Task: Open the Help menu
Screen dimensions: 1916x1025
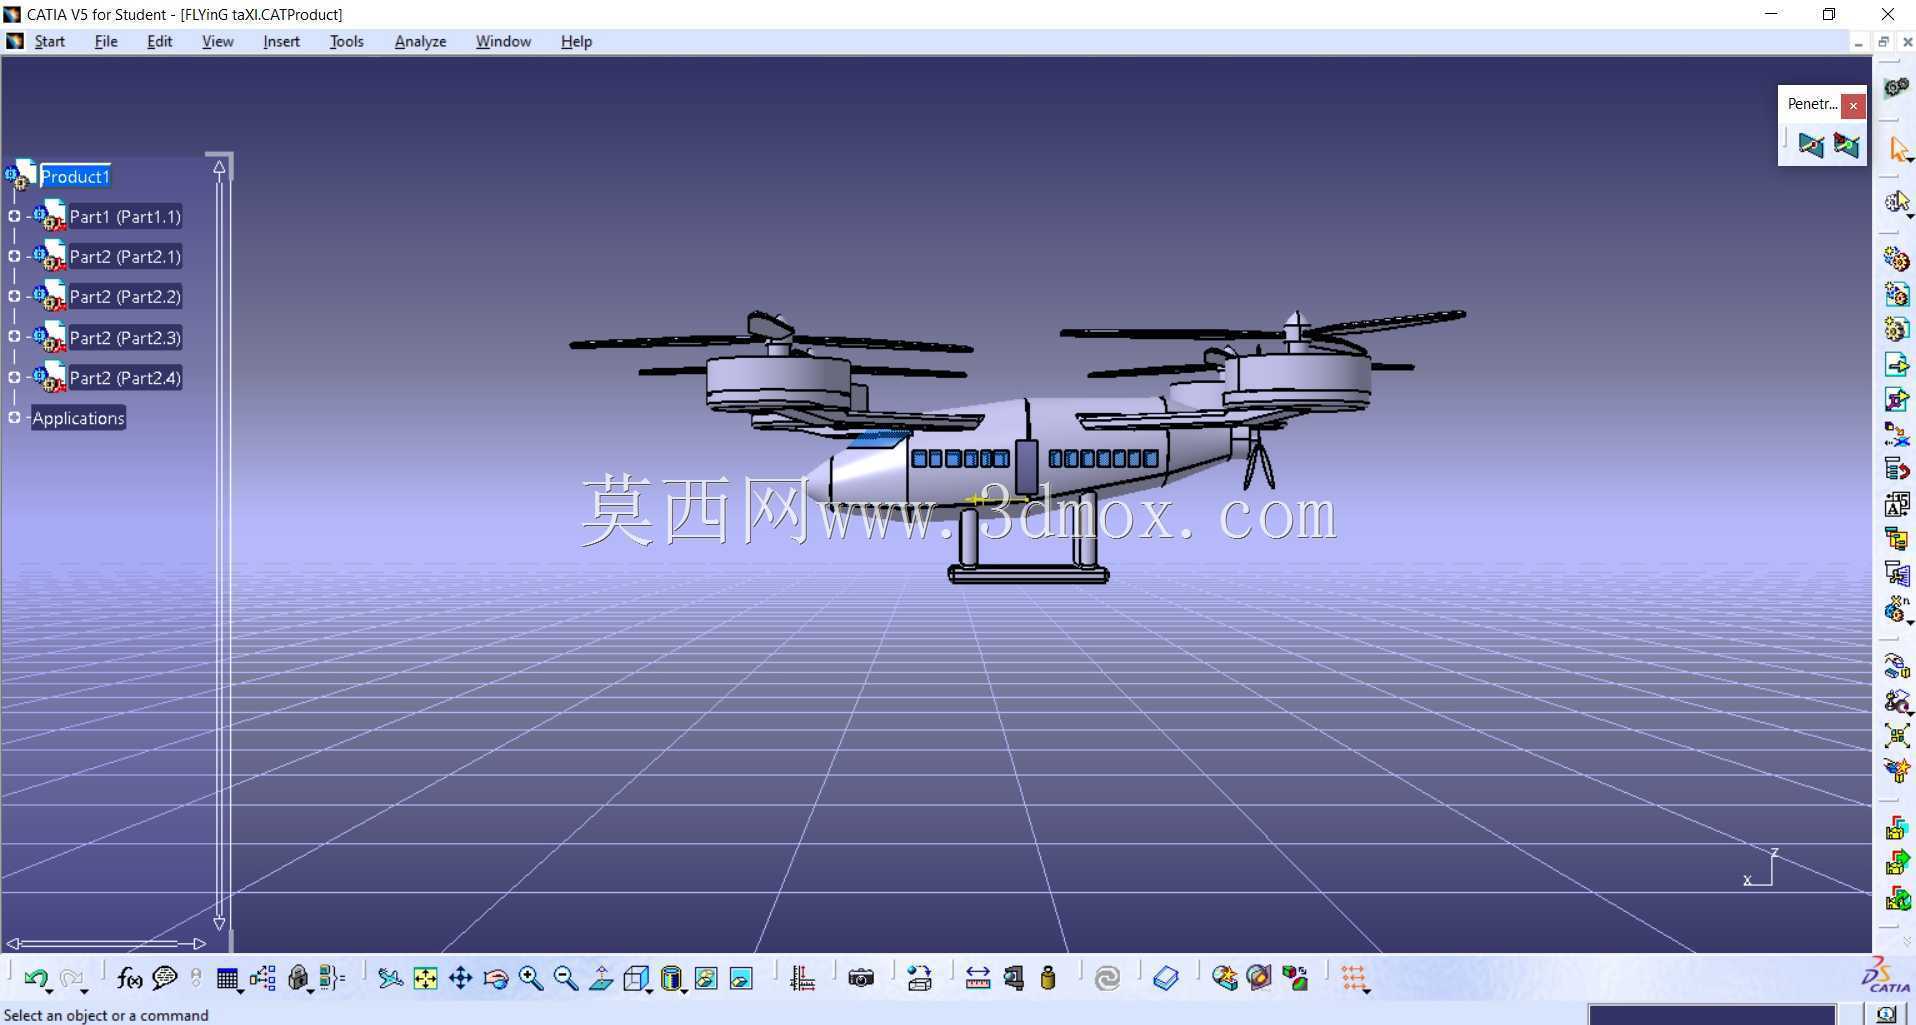Action: click(576, 41)
